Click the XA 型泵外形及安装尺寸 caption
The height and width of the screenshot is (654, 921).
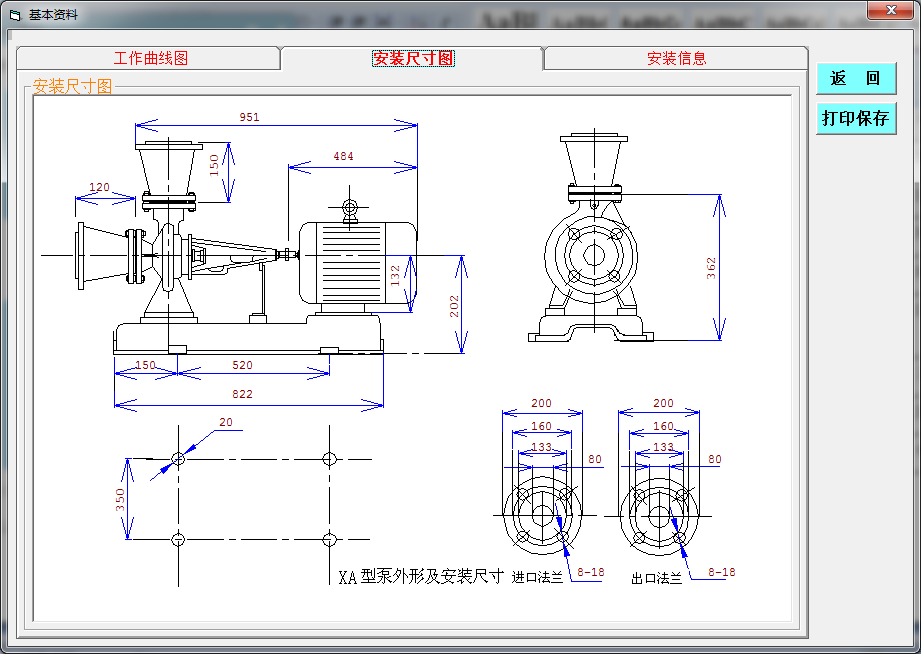[421, 577]
